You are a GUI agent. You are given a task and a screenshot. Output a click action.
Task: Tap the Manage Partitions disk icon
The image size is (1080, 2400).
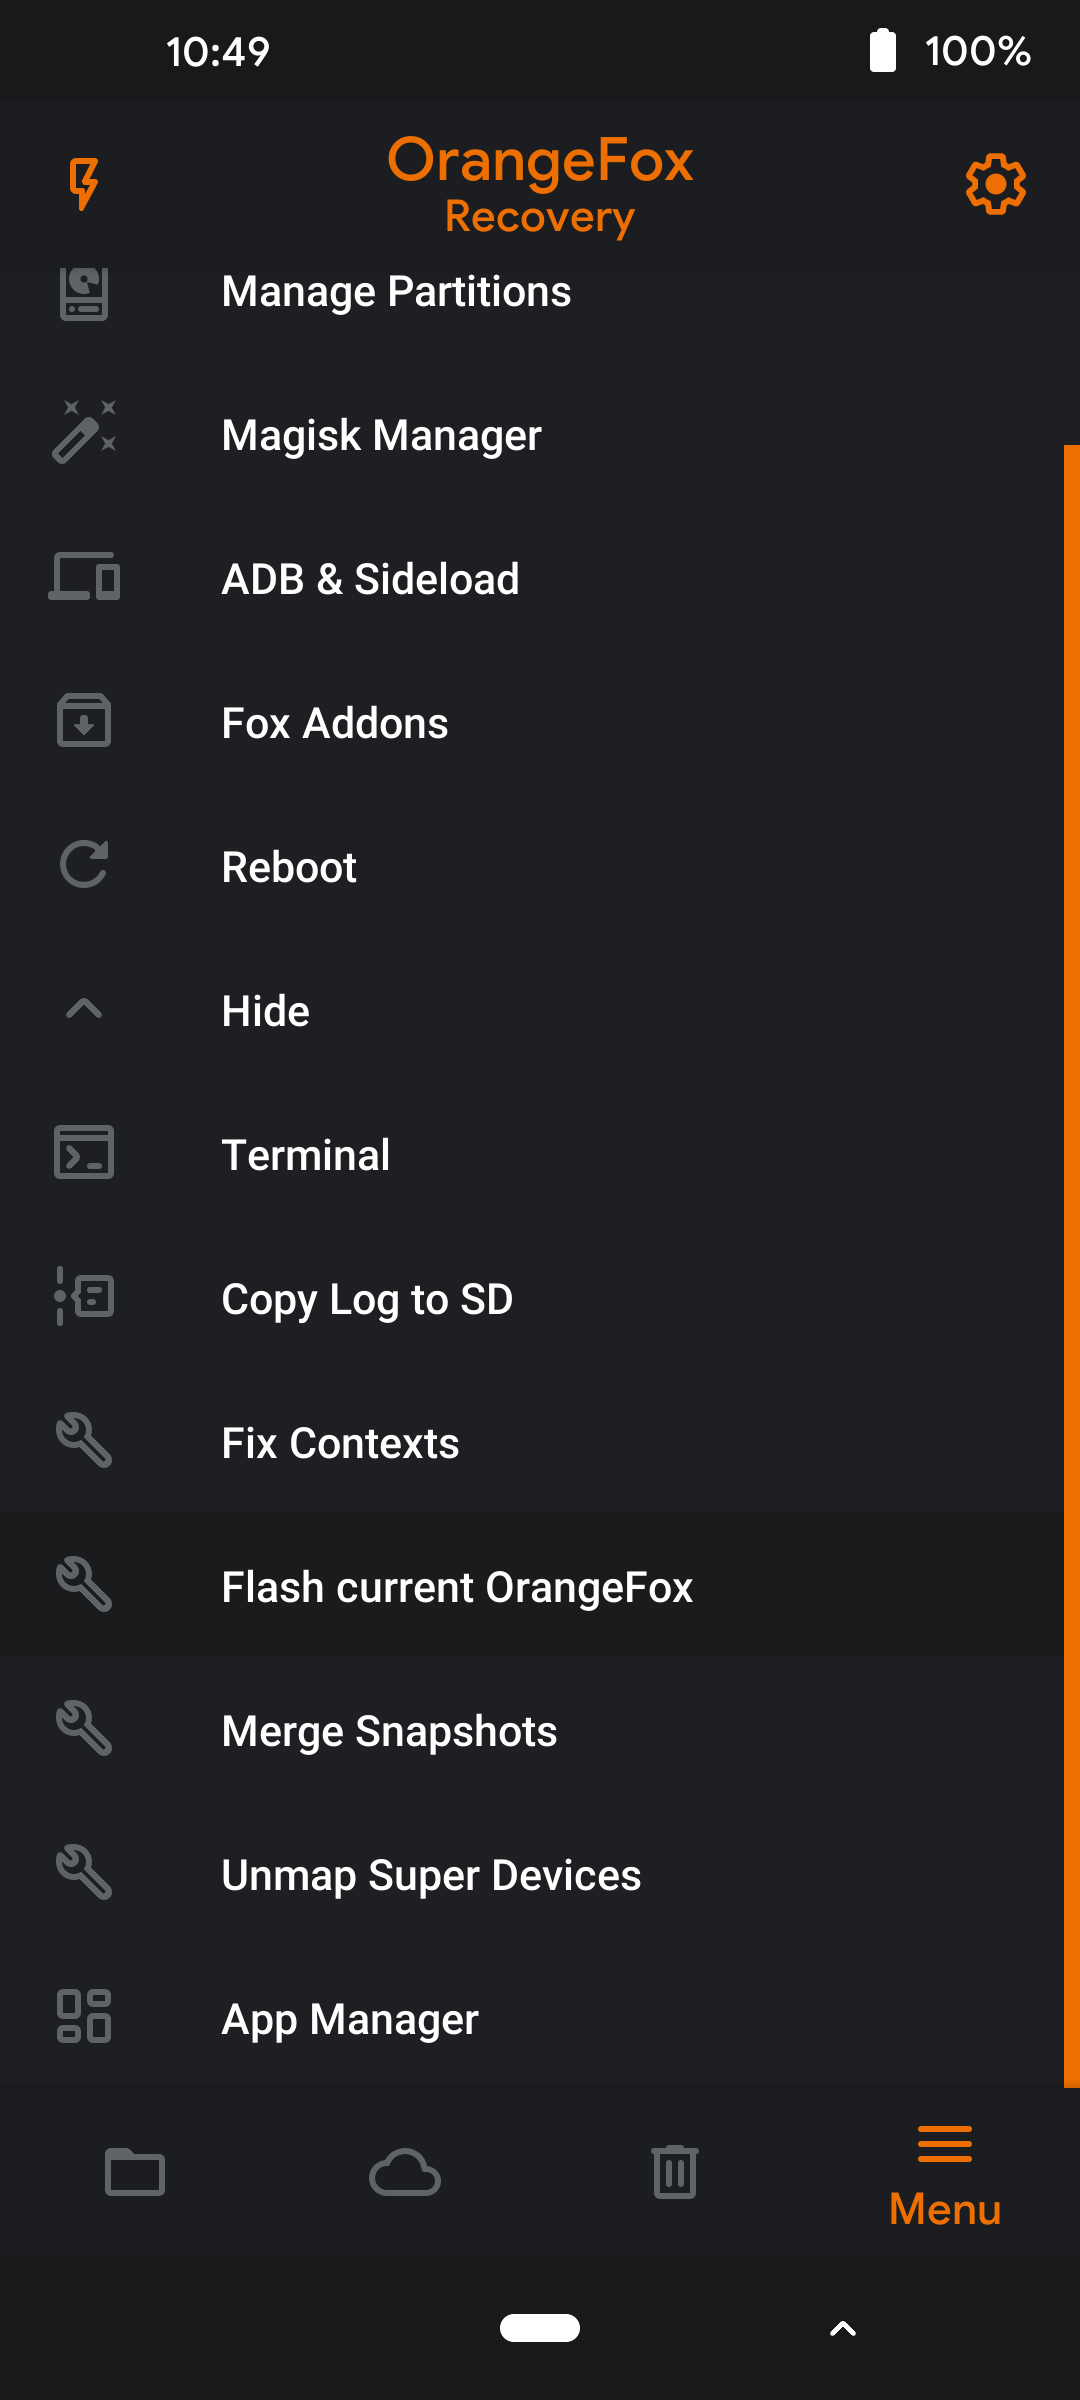click(84, 293)
